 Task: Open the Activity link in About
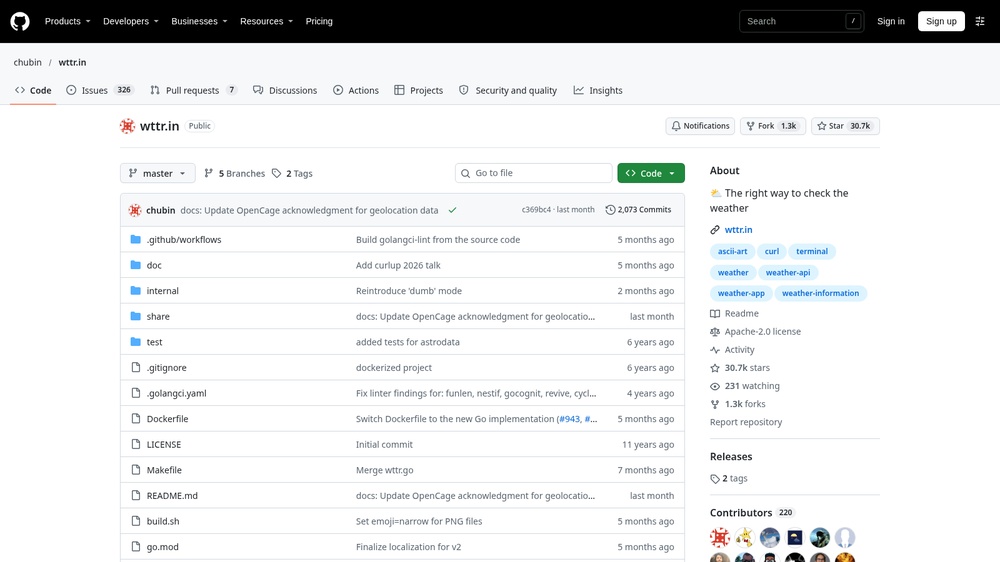(x=732, y=350)
